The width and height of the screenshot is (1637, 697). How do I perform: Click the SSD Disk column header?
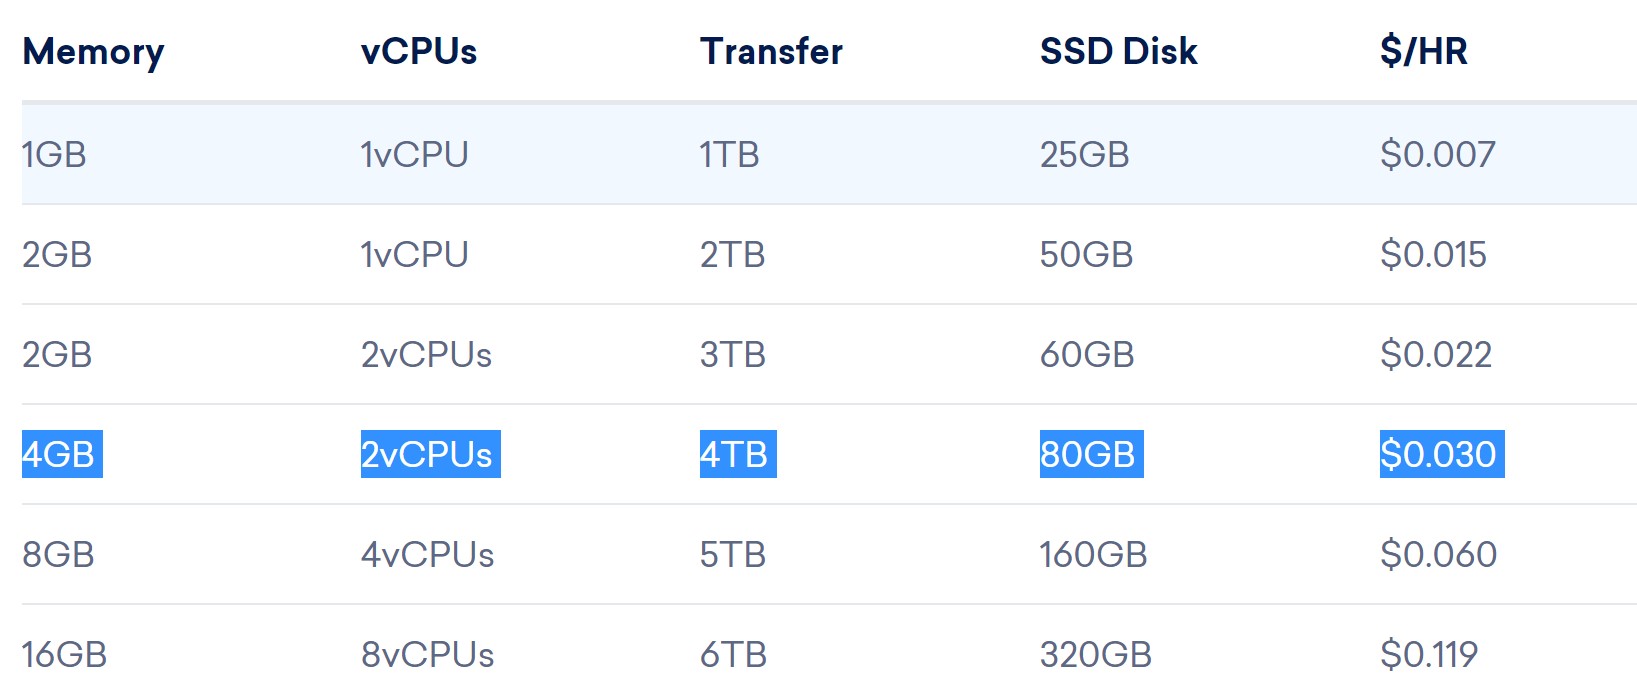[1118, 51]
